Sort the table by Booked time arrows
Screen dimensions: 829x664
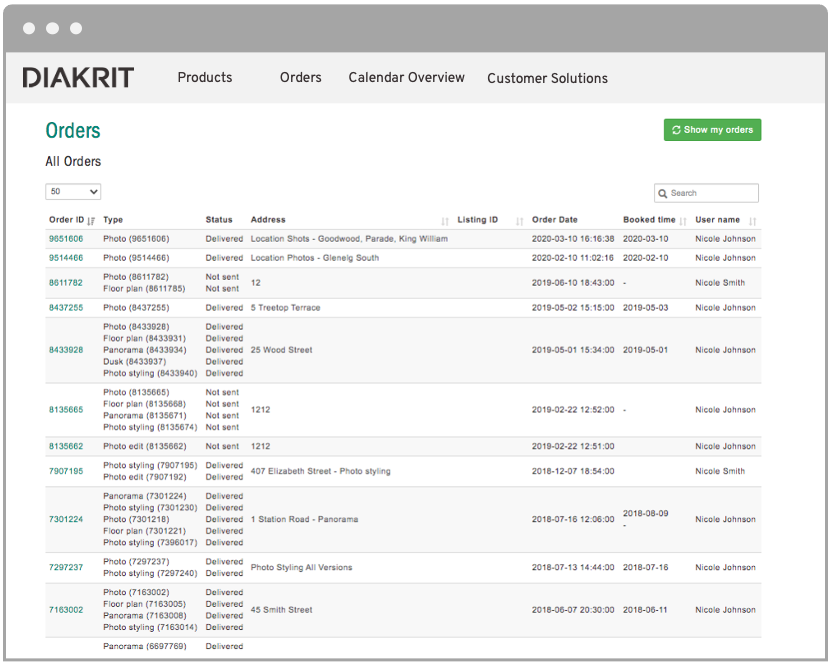coord(683,221)
